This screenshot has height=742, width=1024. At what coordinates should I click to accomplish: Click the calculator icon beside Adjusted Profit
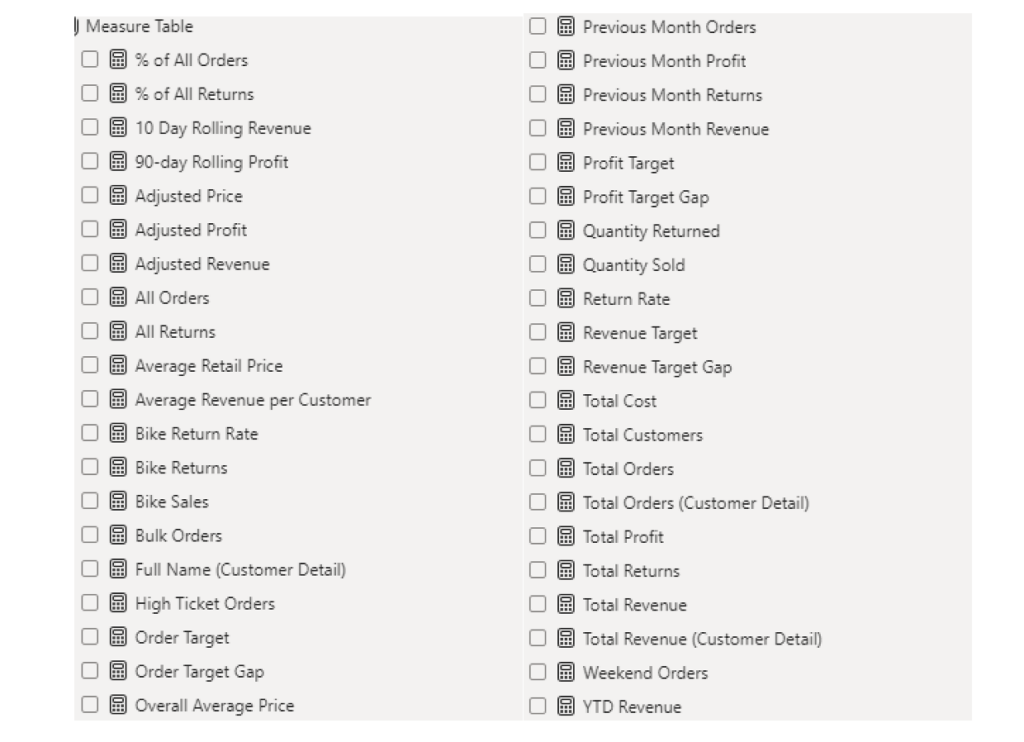point(117,230)
